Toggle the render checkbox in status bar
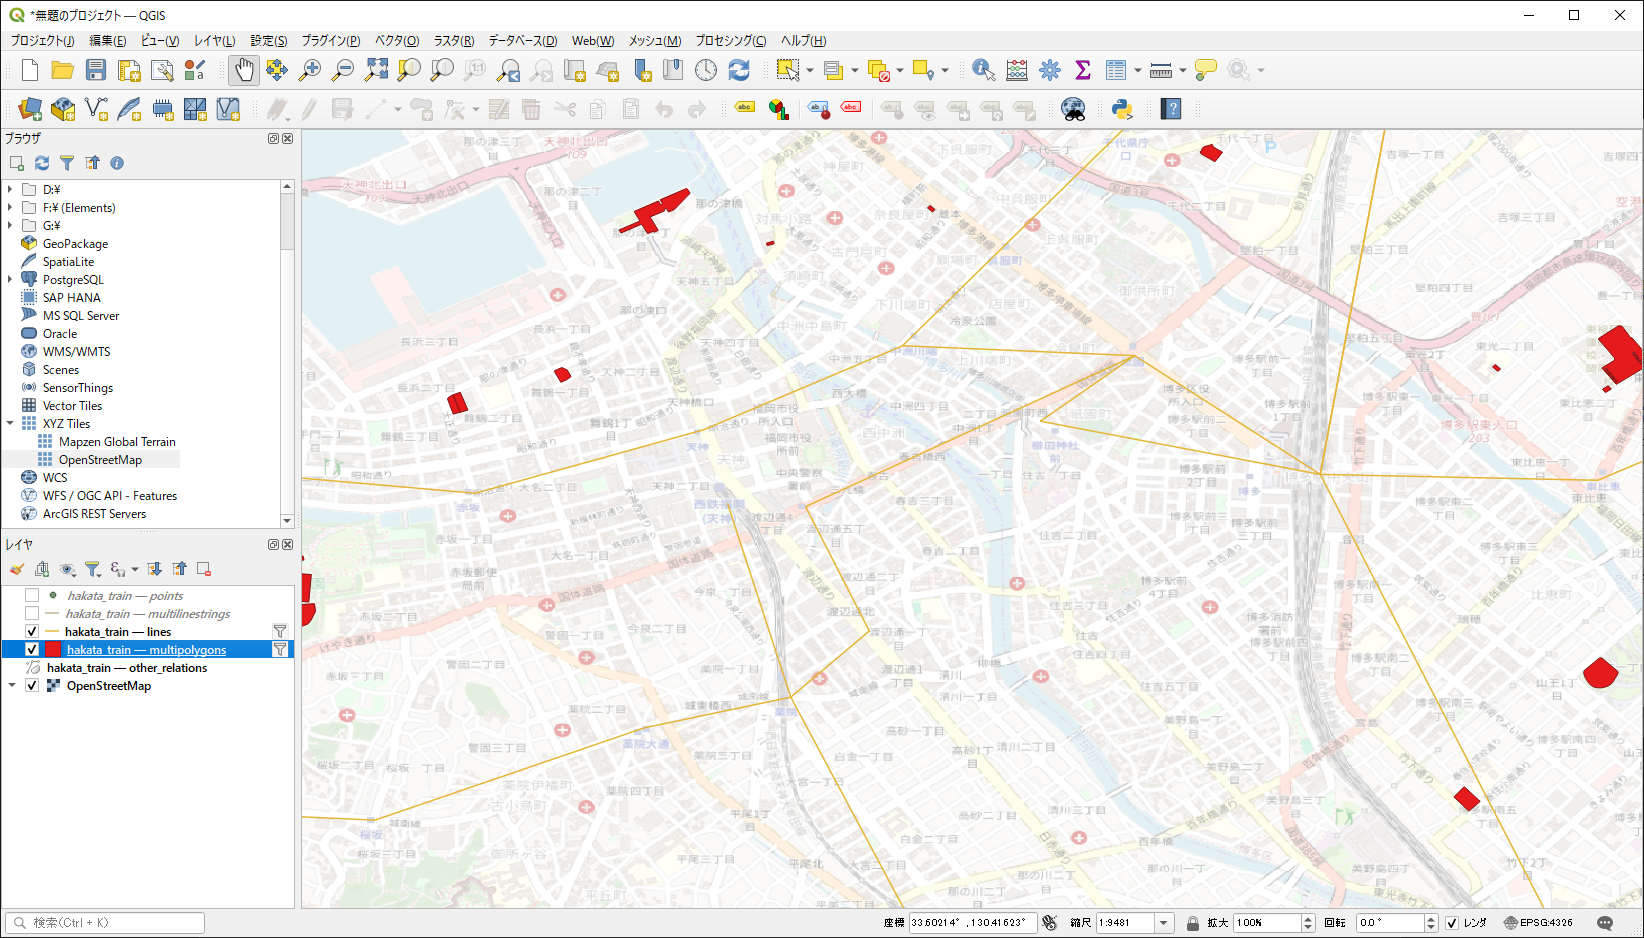 point(1452,923)
